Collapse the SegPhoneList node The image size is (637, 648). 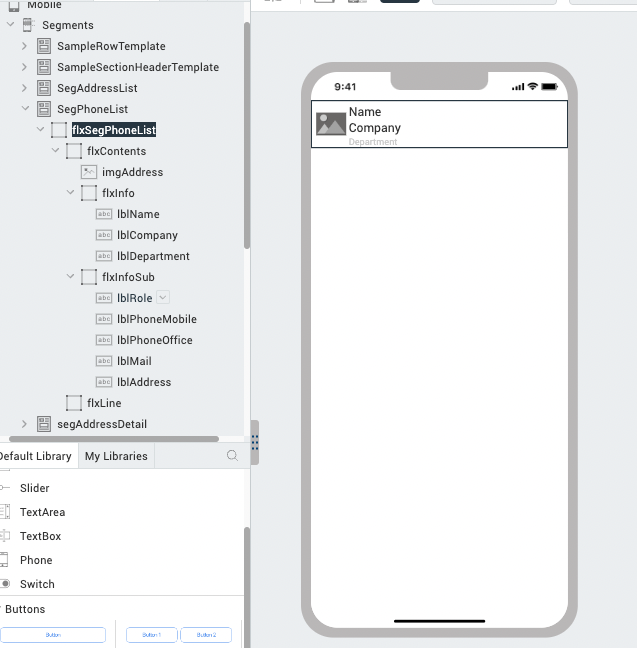tap(26, 109)
